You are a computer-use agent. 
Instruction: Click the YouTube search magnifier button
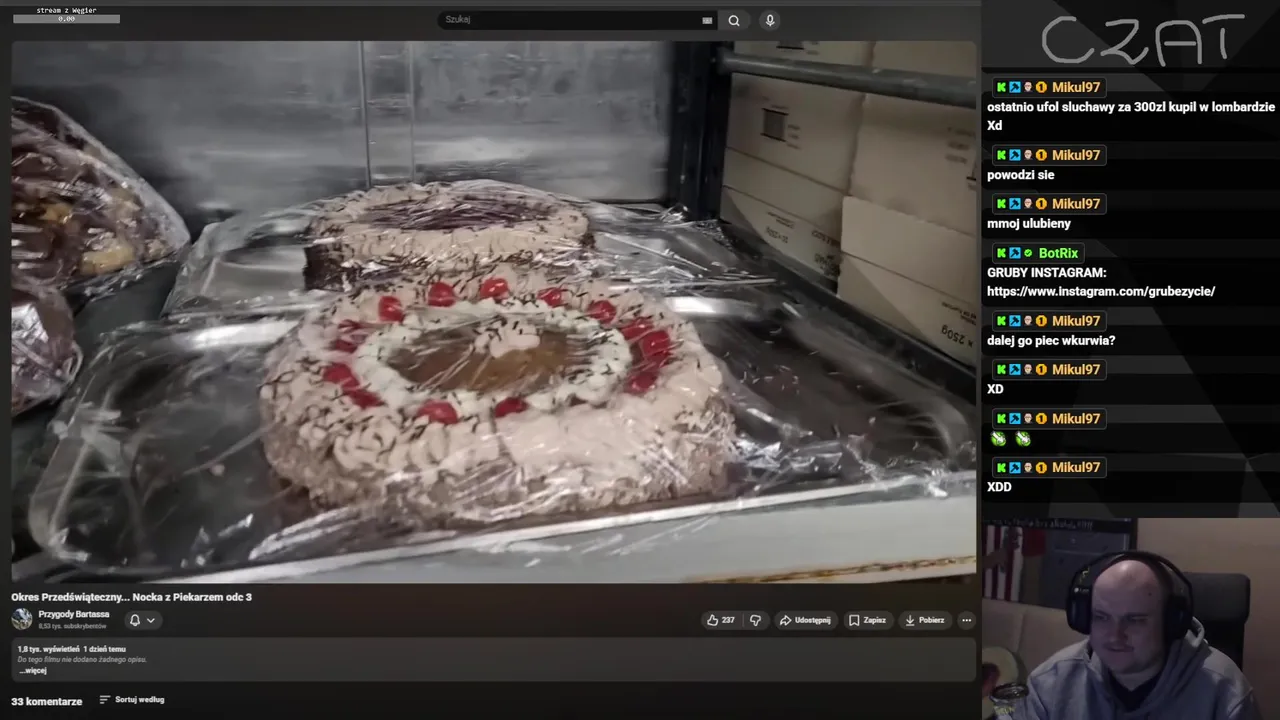click(734, 20)
